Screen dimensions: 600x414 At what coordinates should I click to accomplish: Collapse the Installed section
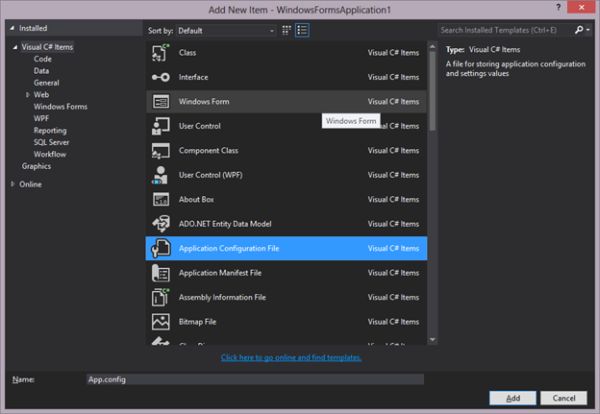[x=12, y=28]
